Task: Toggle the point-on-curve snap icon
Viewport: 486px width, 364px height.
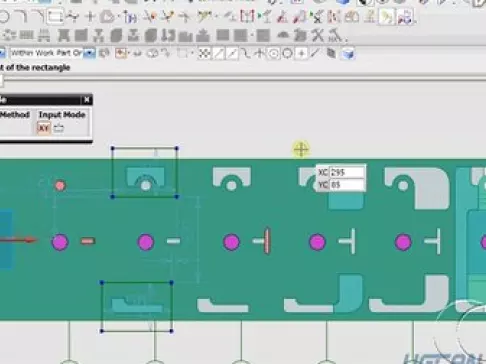Action: pyautogui.click(x=315, y=53)
